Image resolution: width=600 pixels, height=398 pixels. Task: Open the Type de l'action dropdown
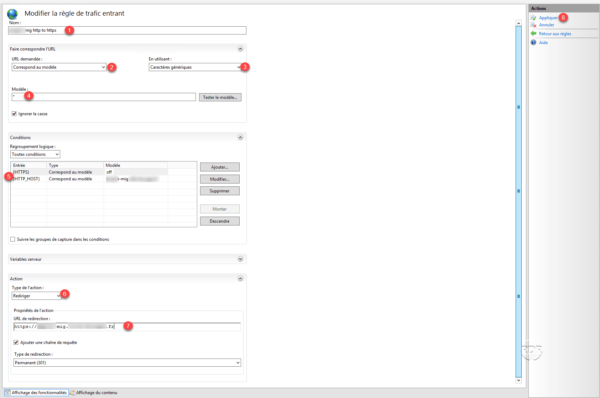36,296
